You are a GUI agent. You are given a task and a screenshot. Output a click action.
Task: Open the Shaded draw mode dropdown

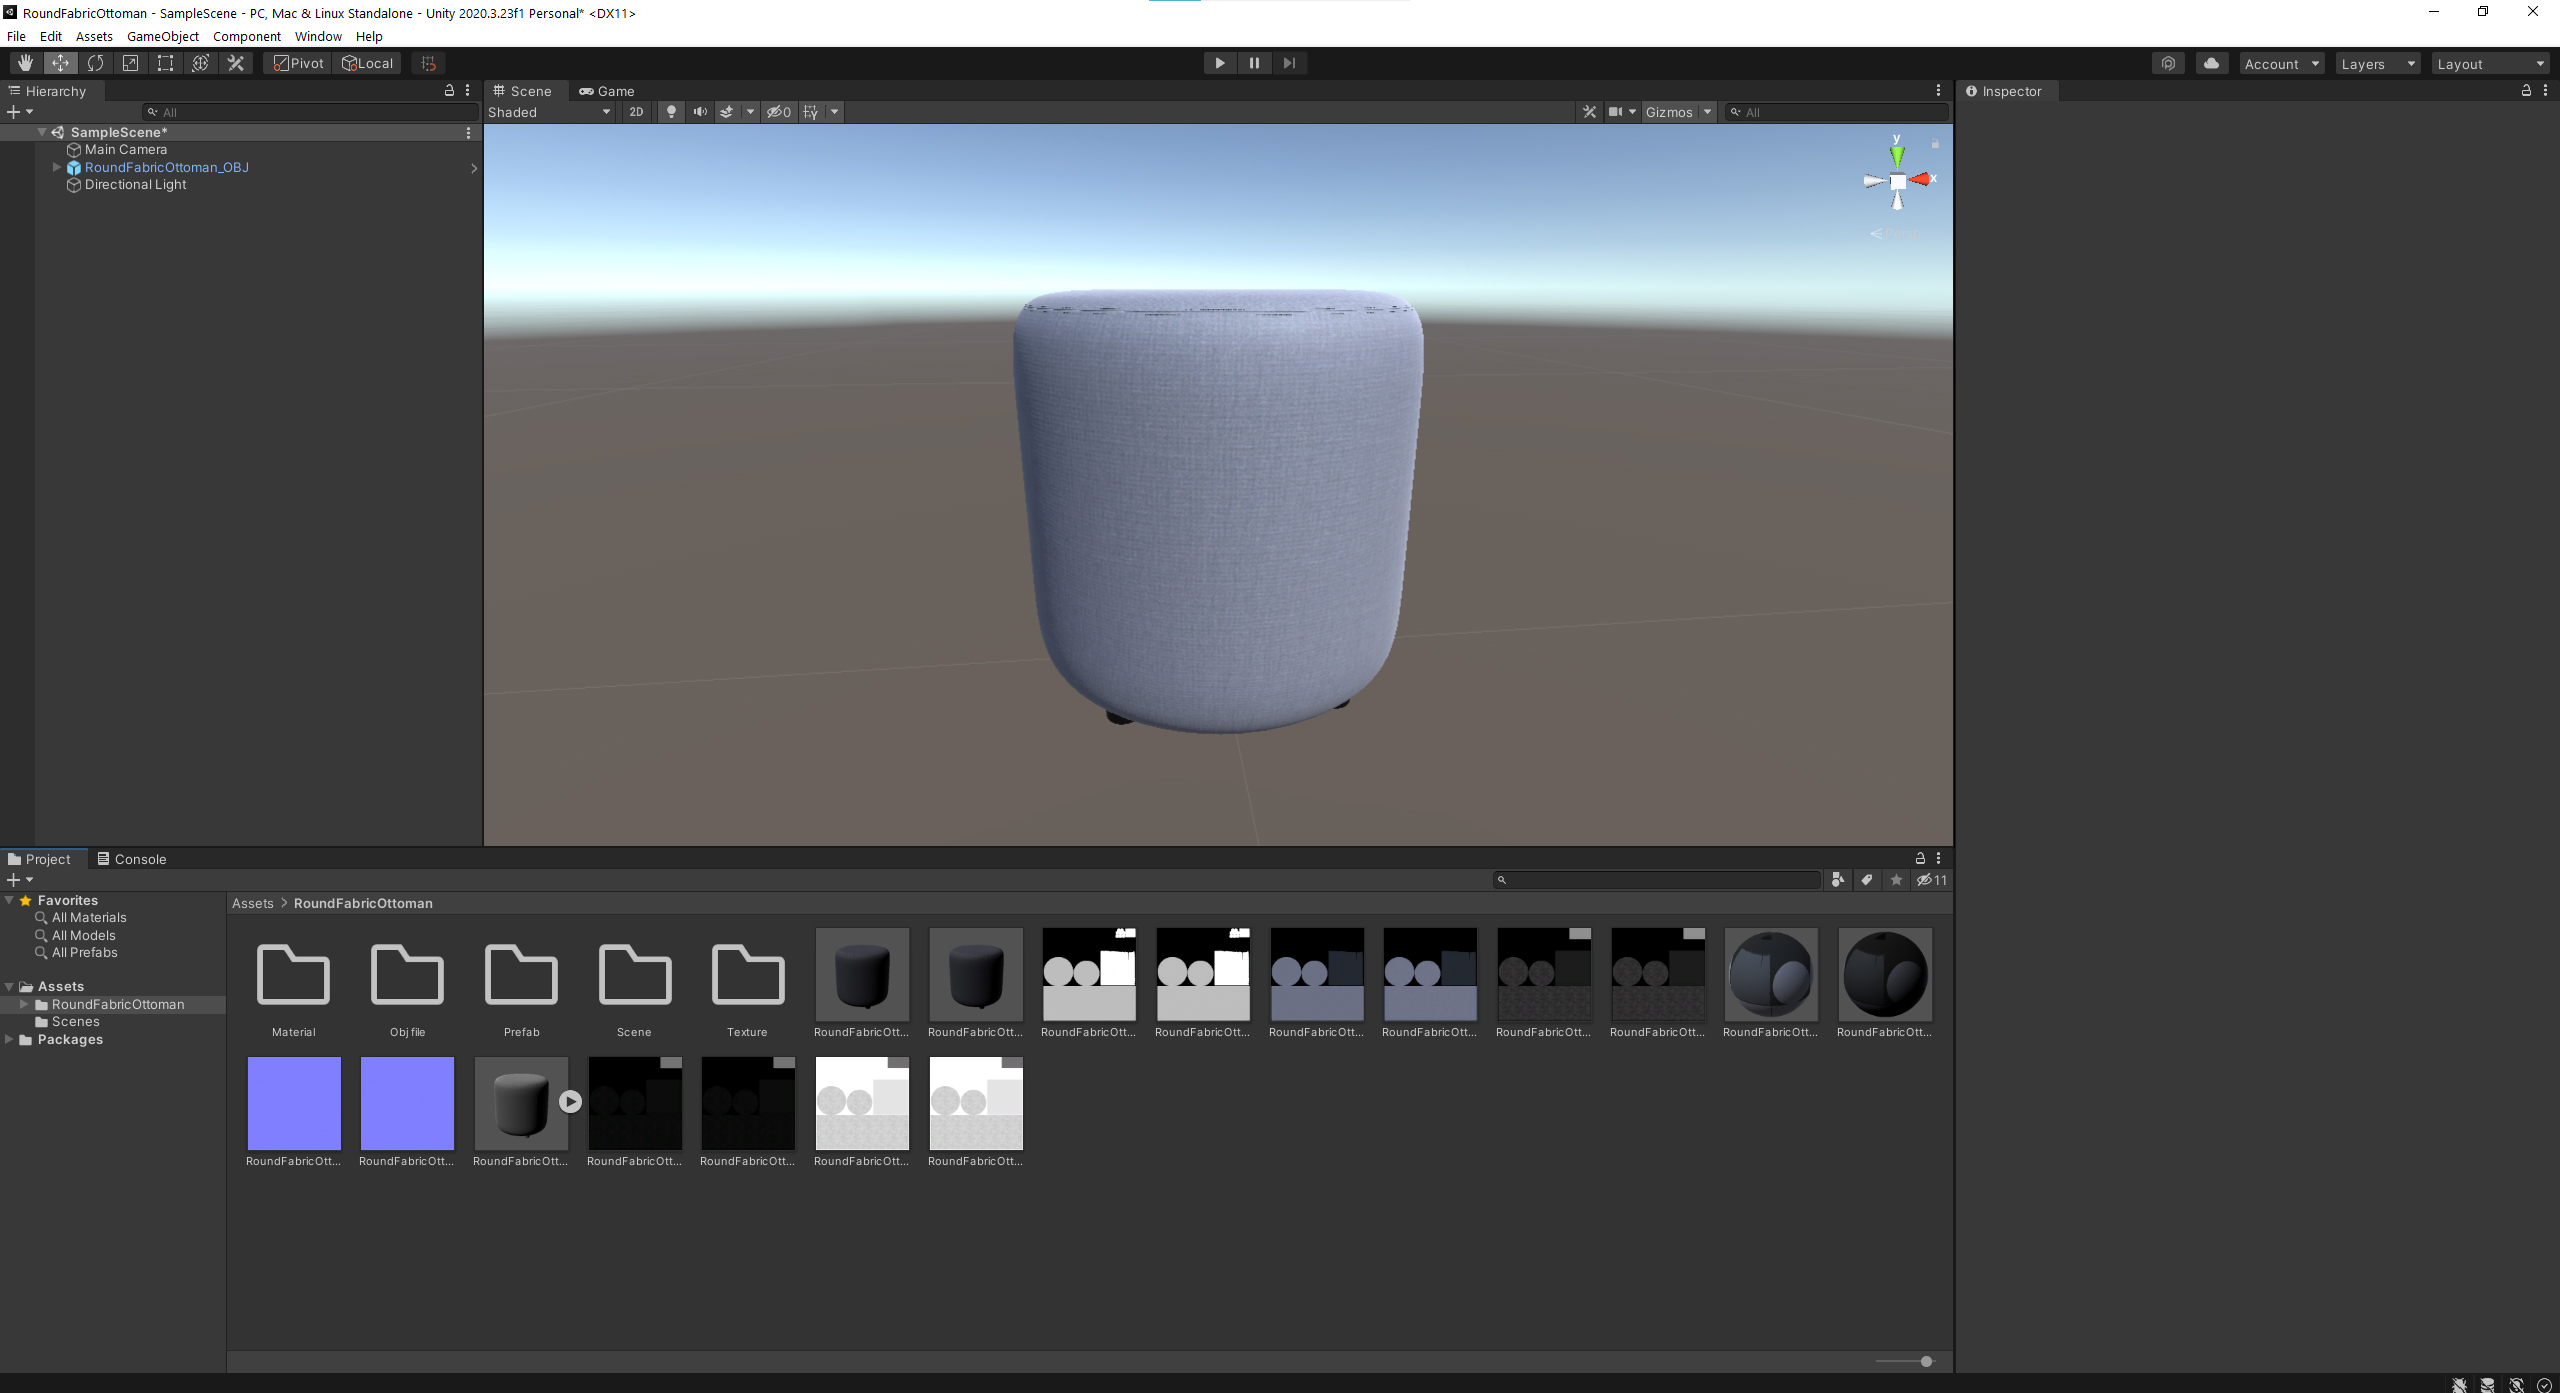[x=548, y=112]
